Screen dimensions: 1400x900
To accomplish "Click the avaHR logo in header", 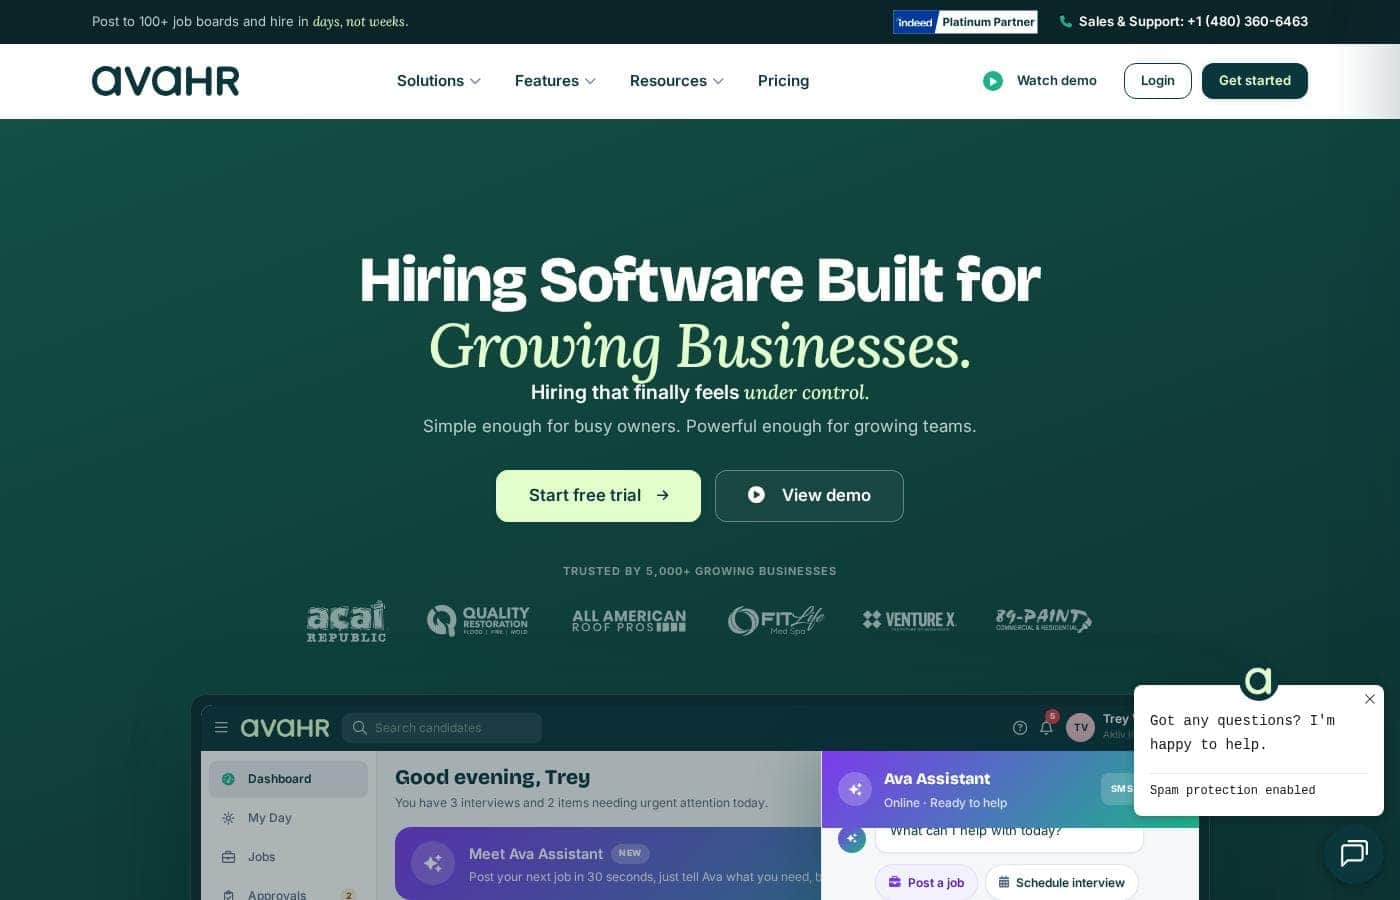I will (166, 81).
